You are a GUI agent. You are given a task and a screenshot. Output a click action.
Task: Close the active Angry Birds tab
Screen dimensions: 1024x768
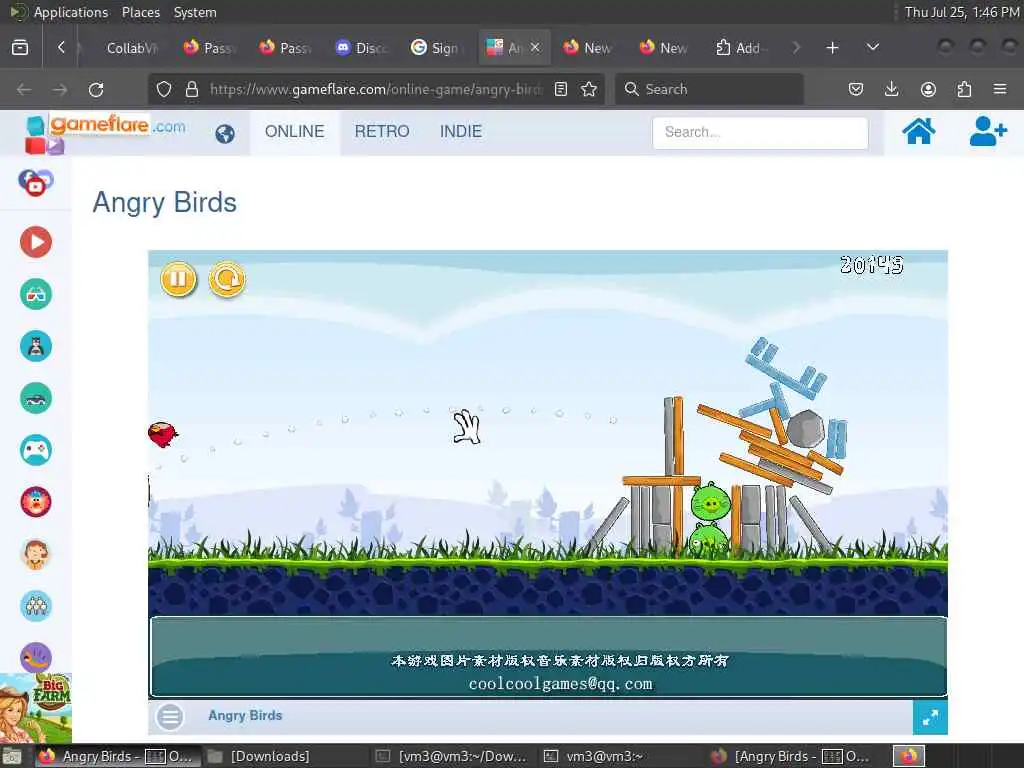click(535, 47)
